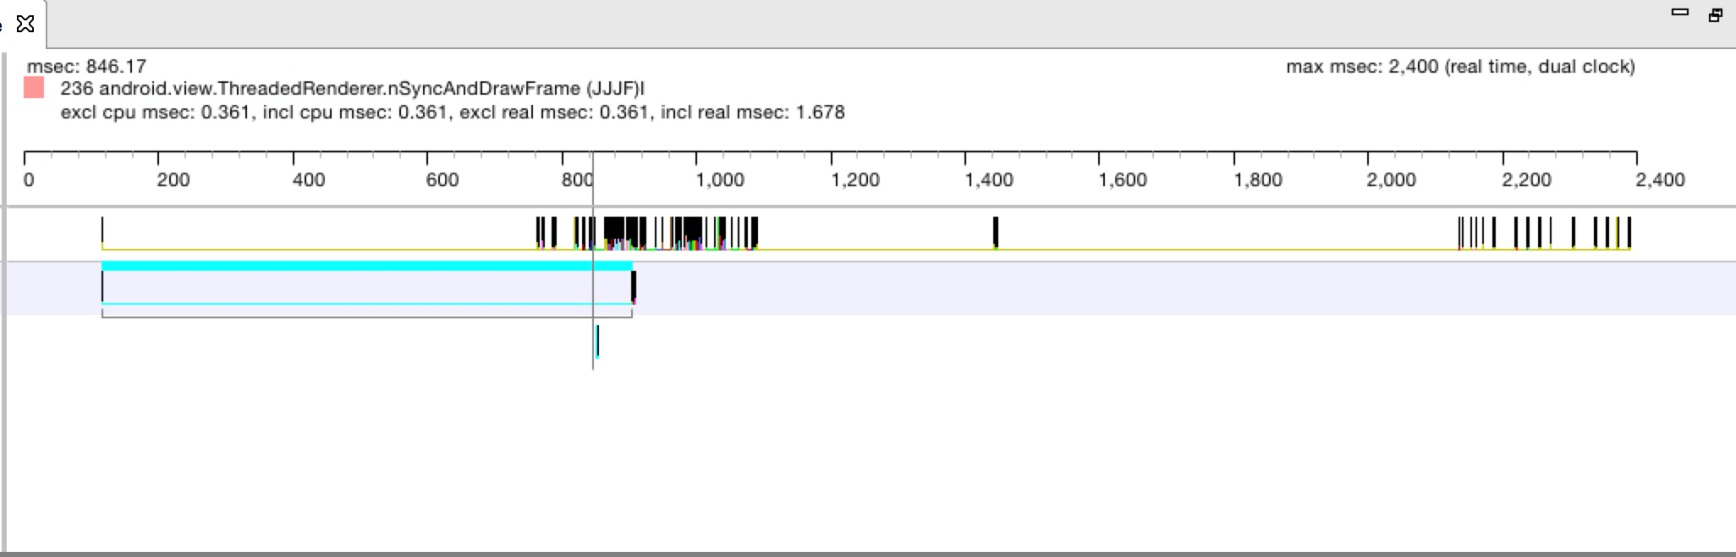Click the 600 mark on the time ruler

[x=442, y=180]
